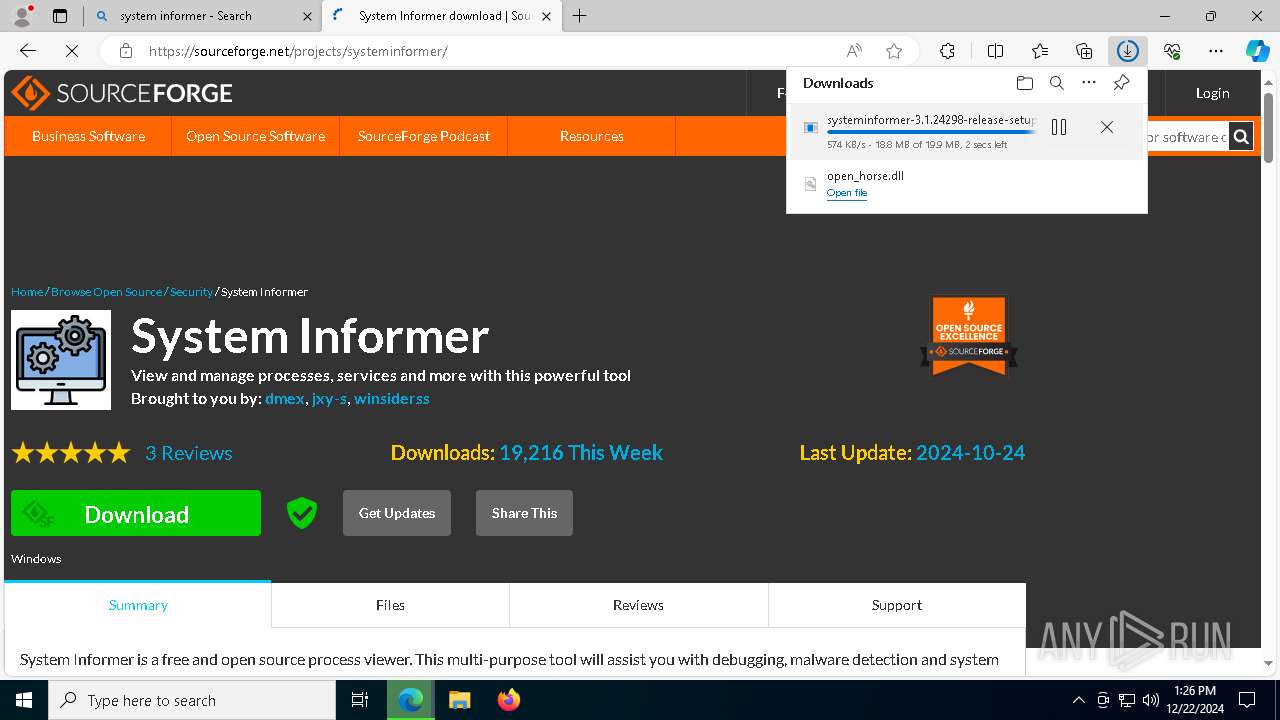Click the SourceForge search magnifier button

pos(1241,137)
